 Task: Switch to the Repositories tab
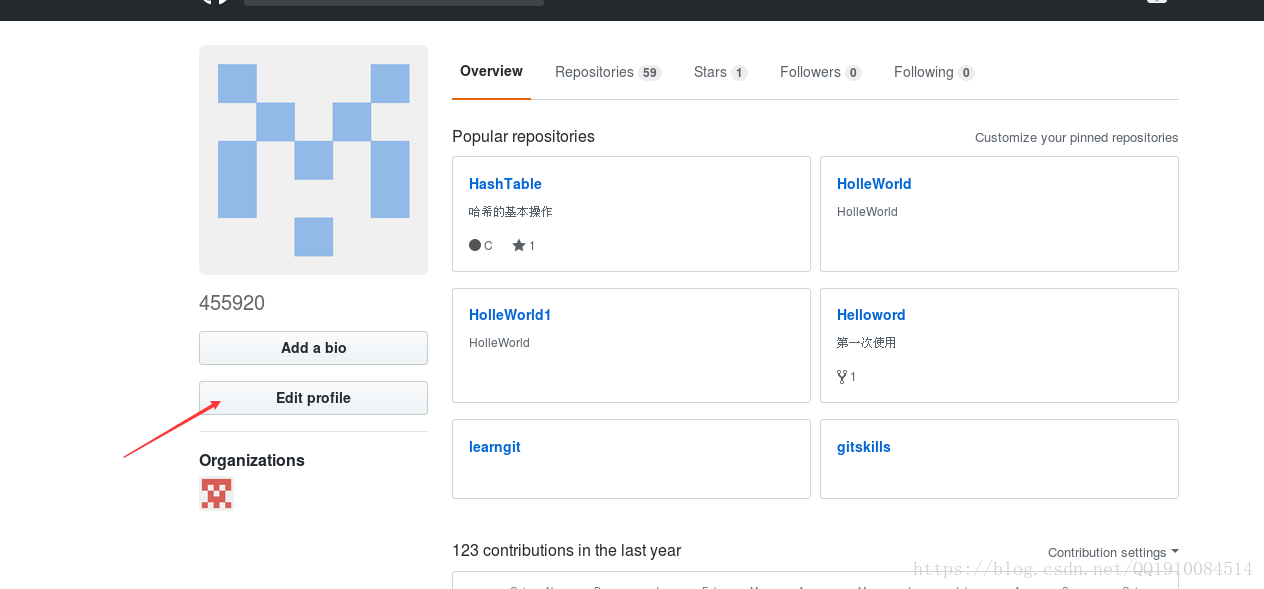click(x=597, y=72)
